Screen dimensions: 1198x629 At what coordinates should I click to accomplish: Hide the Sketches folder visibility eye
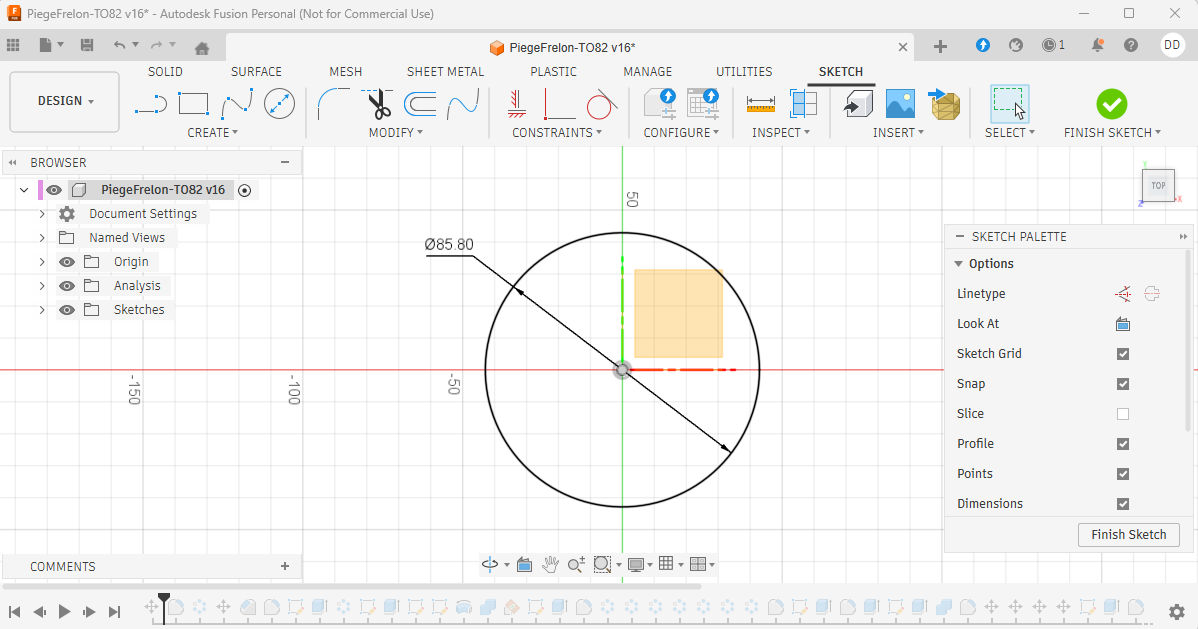(x=67, y=310)
